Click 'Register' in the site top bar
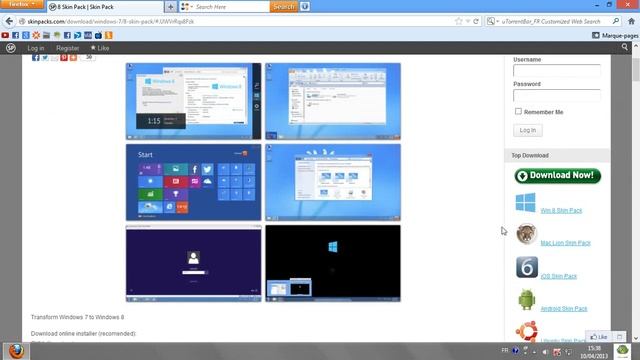This screenshot has height=360, width=640. [67, 48]
